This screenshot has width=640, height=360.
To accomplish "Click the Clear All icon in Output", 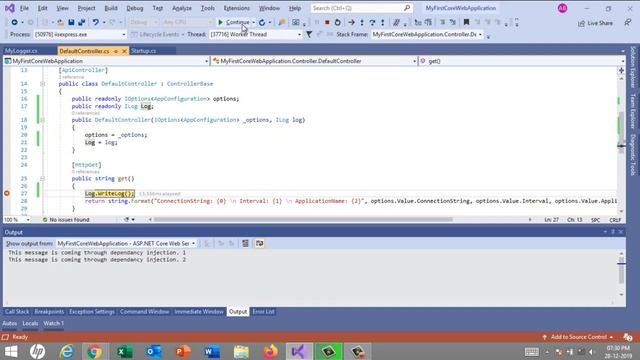I will [245, 243].
